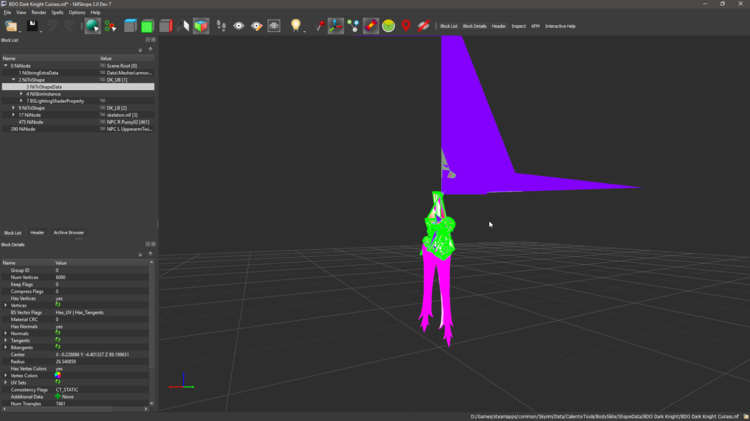Click the Header toolbar button
The image size is (750, 421).
(498, 26)
